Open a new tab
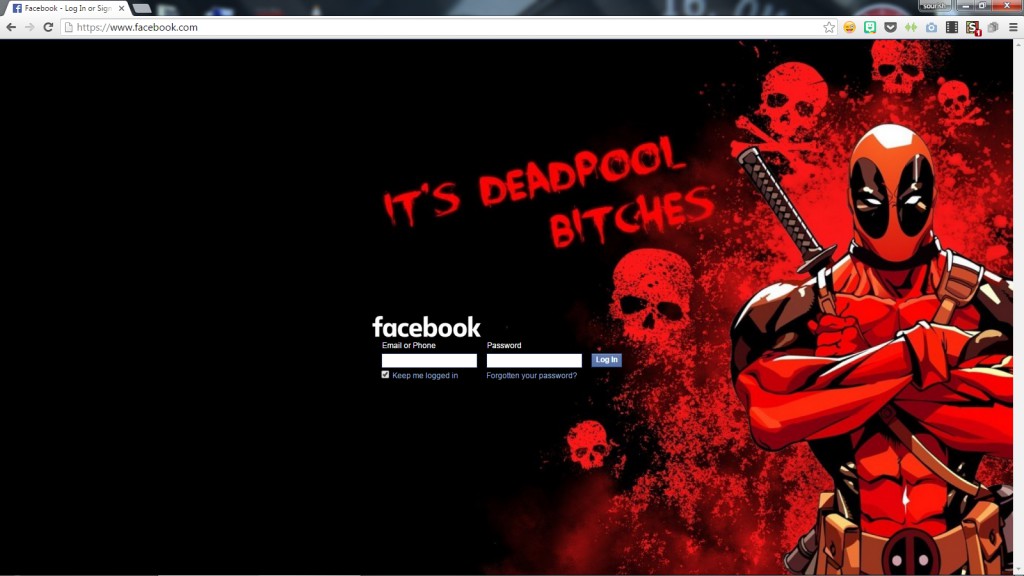The image size is (1024, 576). coord(142,8)
